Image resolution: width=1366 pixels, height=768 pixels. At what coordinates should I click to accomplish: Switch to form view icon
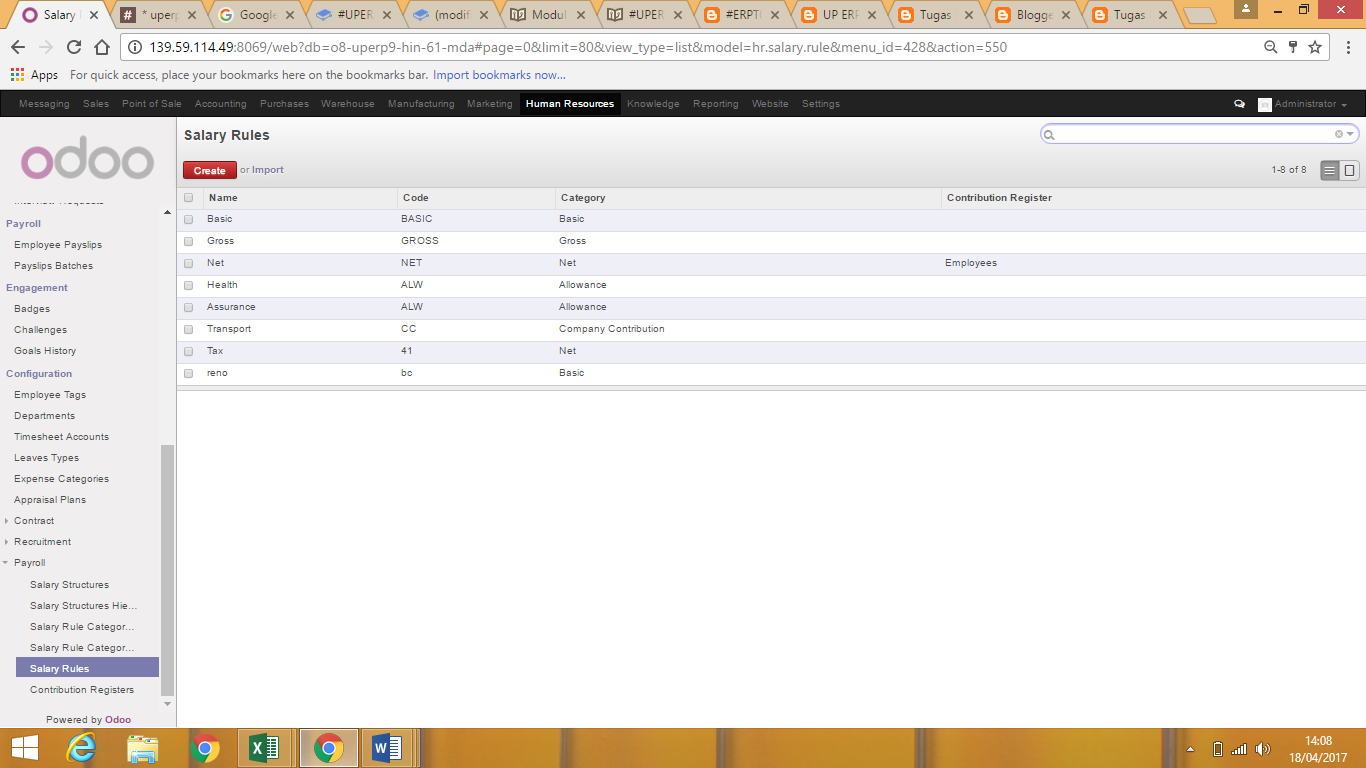pyautogui.click(x=1349, y=170)
